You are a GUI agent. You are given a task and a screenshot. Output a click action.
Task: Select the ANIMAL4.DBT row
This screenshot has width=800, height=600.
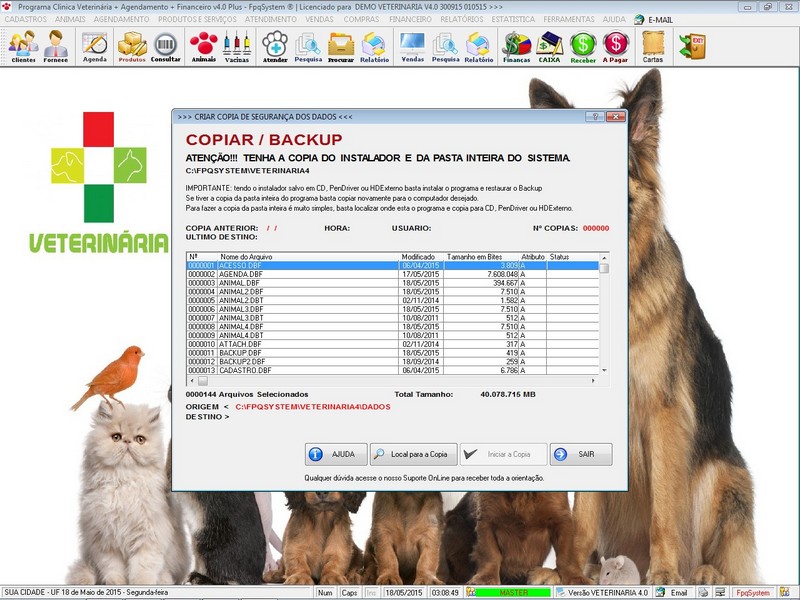pyautogui.click(x=393, y=336)
